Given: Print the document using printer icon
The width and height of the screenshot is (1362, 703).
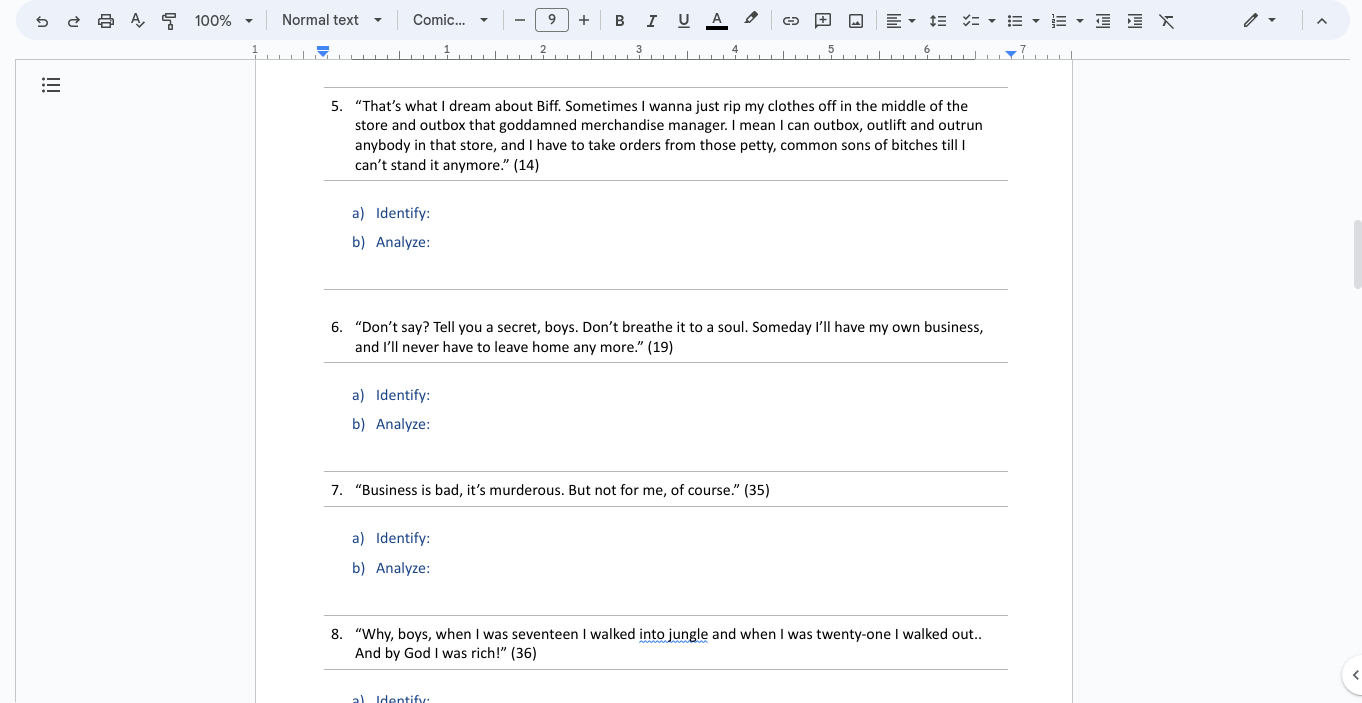Looking at the screenshot, I should tap(106, 20).
